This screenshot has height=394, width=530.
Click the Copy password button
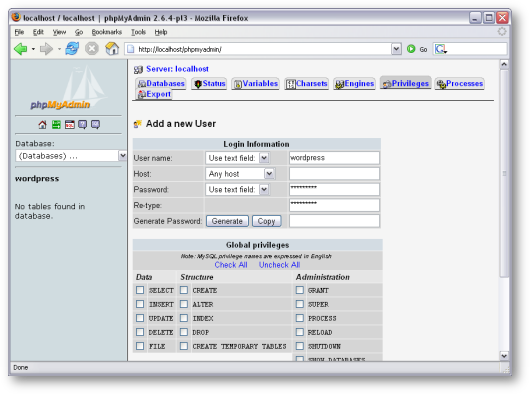266,221
